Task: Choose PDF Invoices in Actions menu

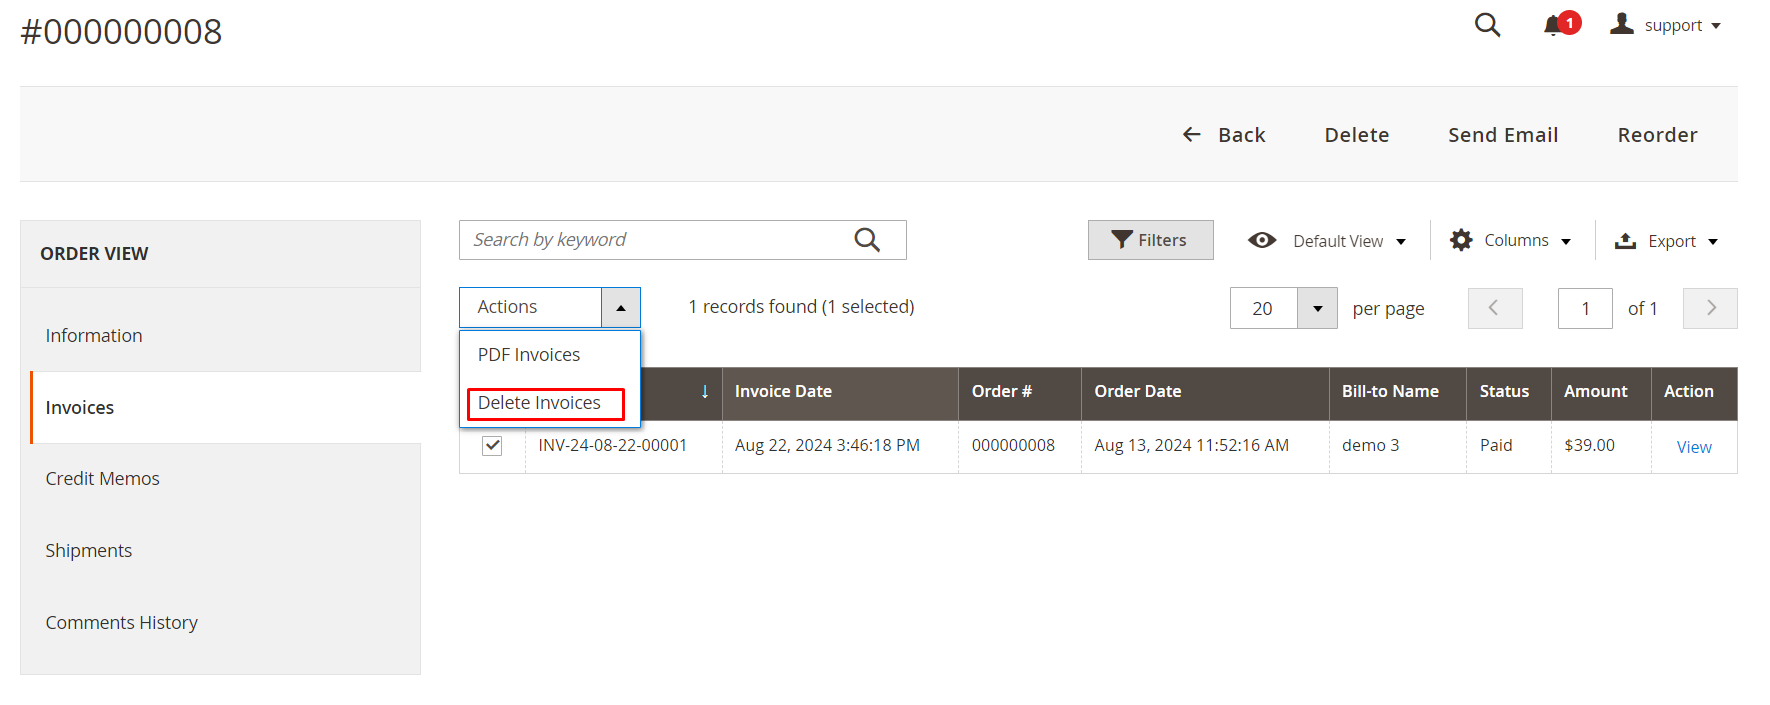Action: coord(529,355)
